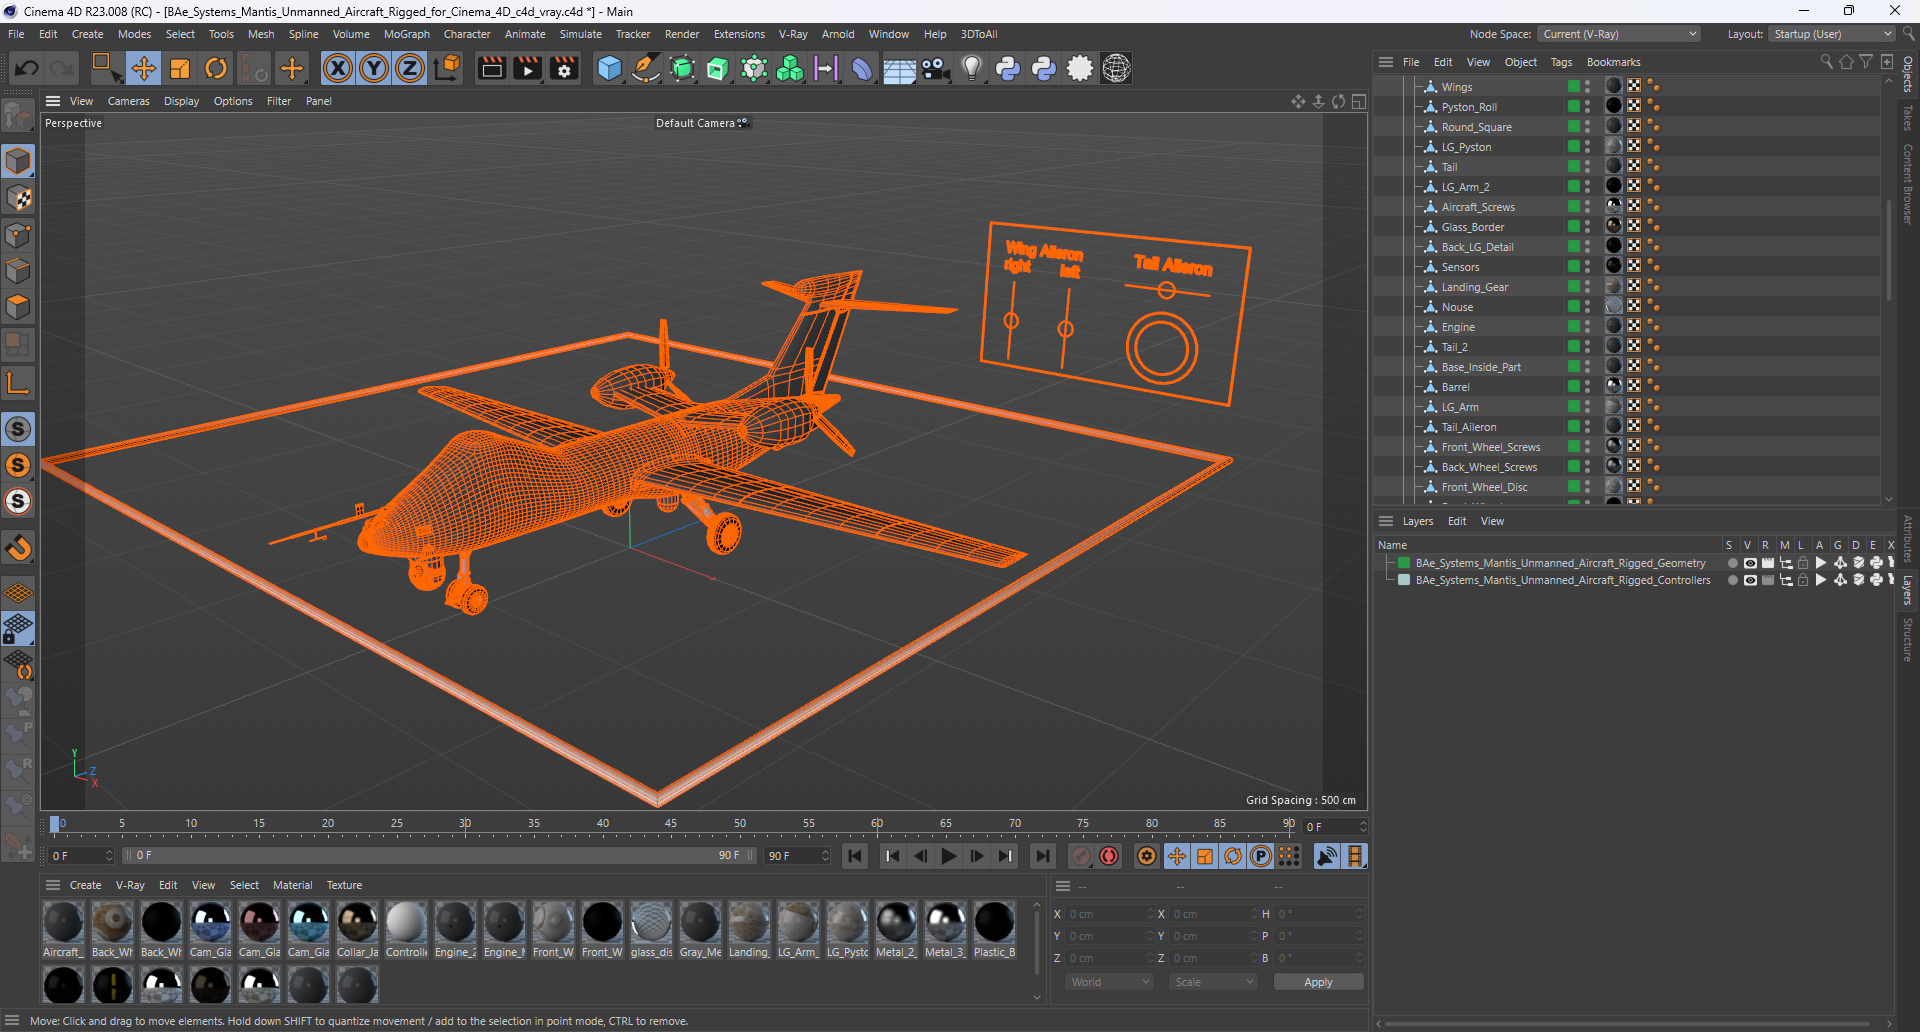Open the V-Ray menu in the main menu bar
The width and height of the screenshot is (1920, 1032).
point(793,34)
